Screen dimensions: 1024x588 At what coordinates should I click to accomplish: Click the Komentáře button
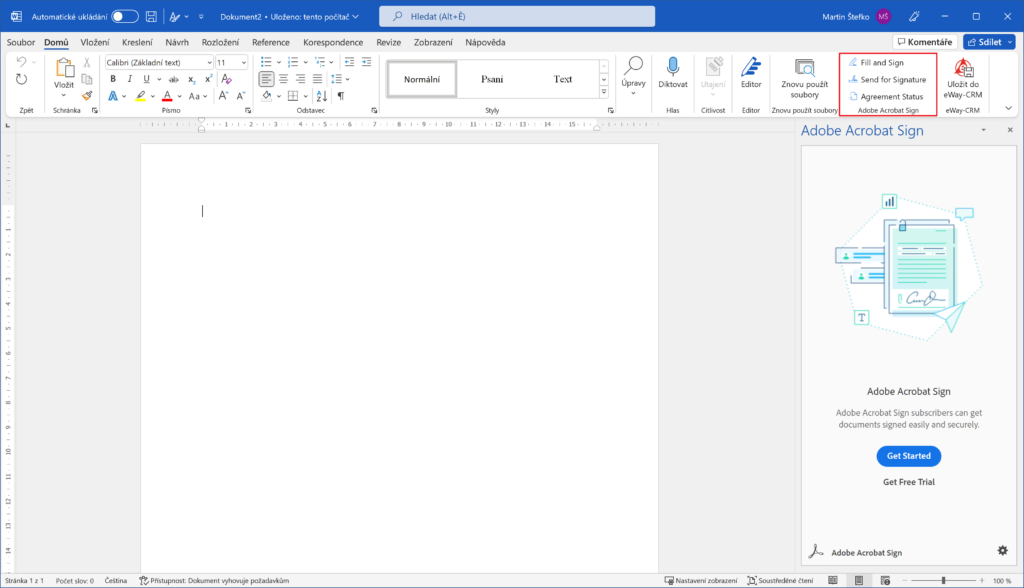click(925, 42)
